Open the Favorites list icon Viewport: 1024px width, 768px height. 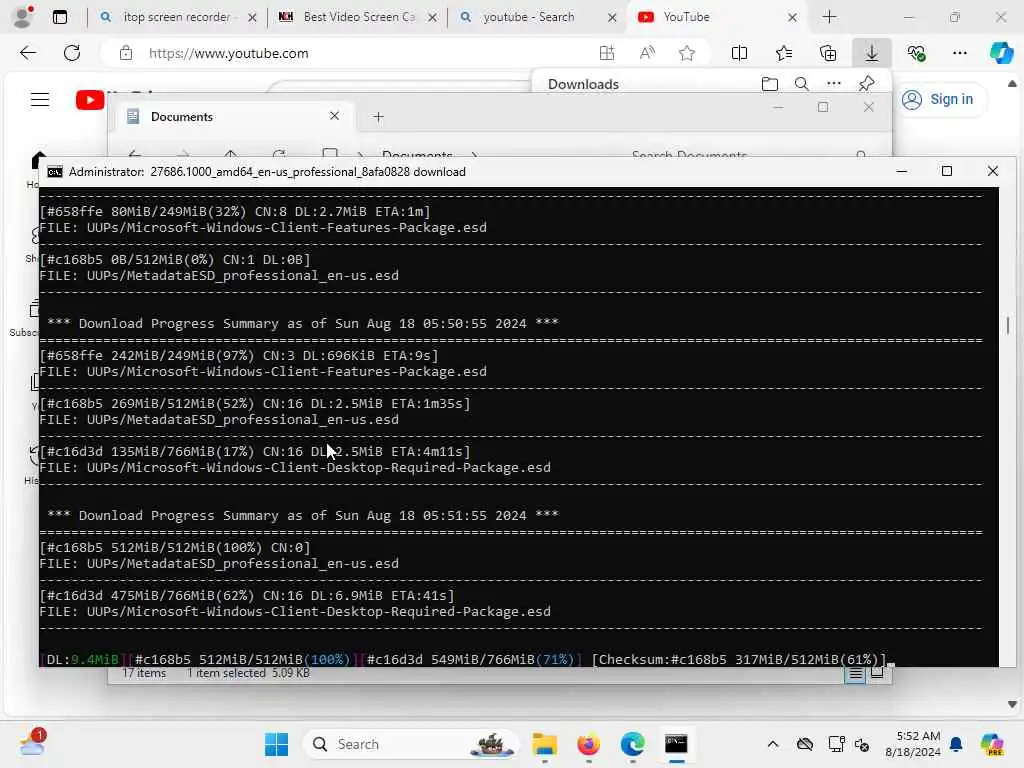[784, 53]
